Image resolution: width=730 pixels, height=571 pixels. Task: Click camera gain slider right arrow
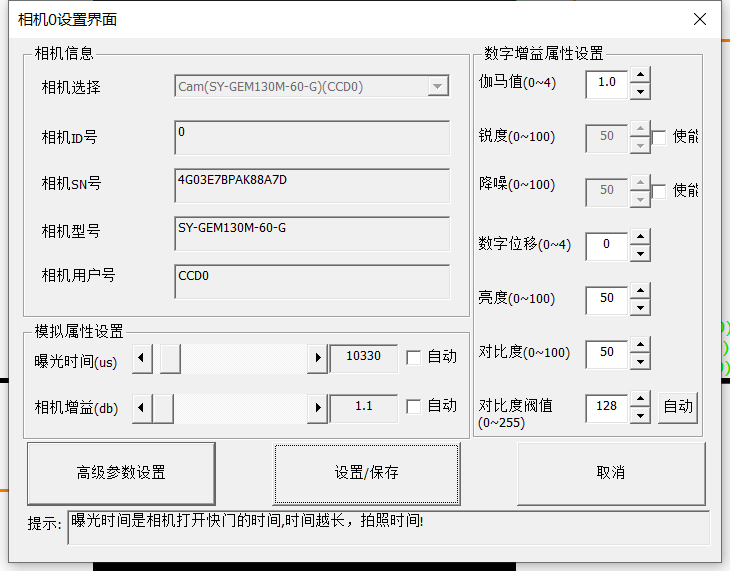point(318,407)
